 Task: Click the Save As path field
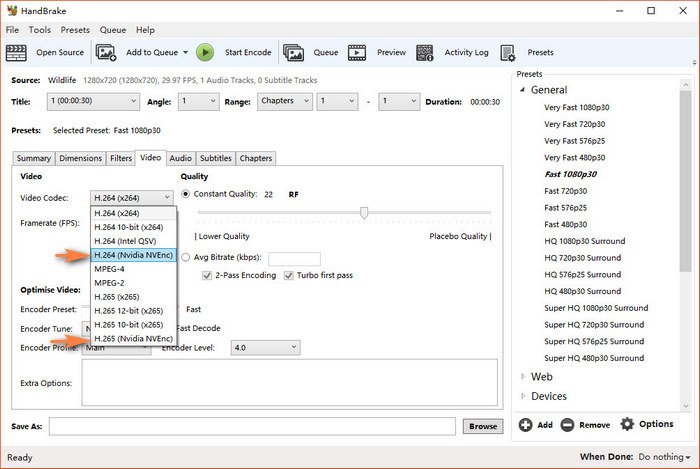click(252, 426)
